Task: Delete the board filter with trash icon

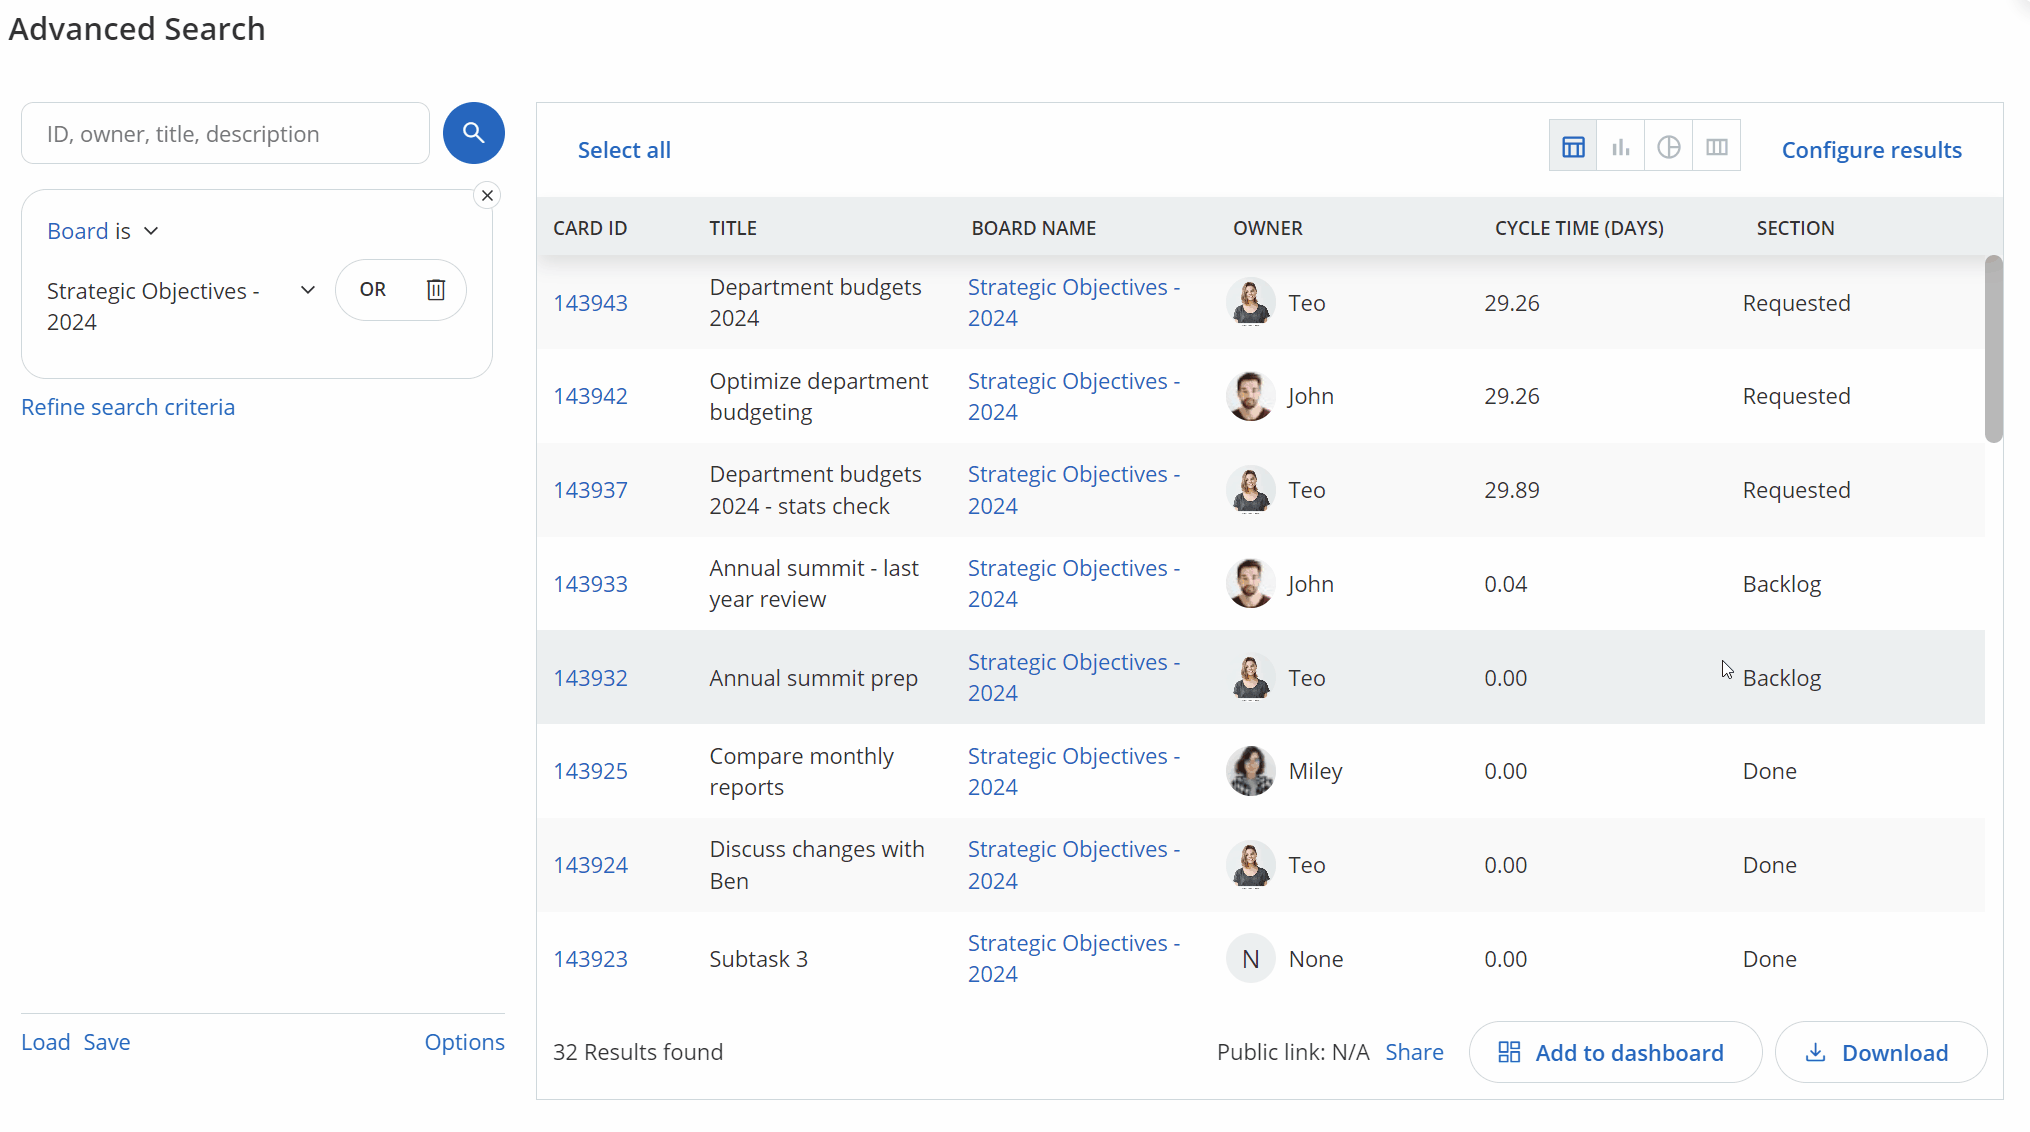Action: coord(436,290)
